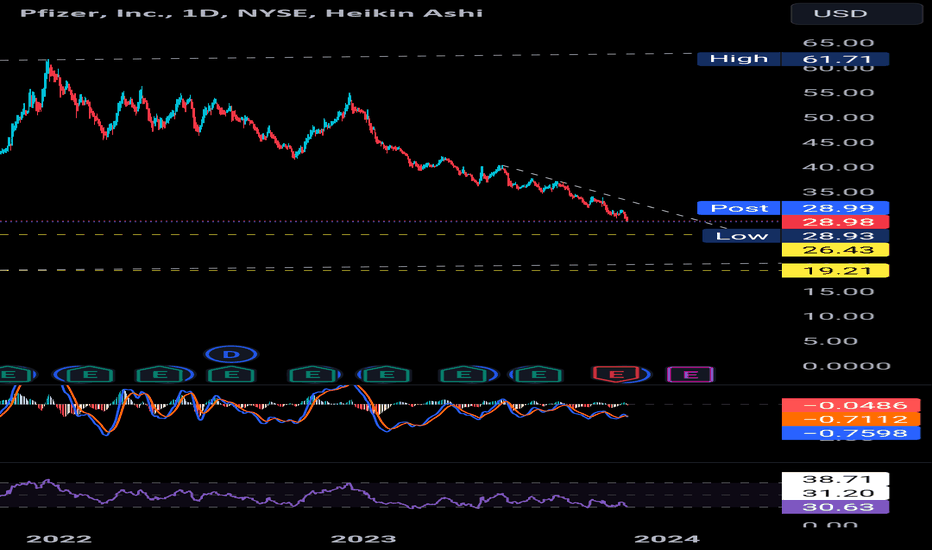Click the red -0.0486 MACD histogram value

click(x=851, y=406)
